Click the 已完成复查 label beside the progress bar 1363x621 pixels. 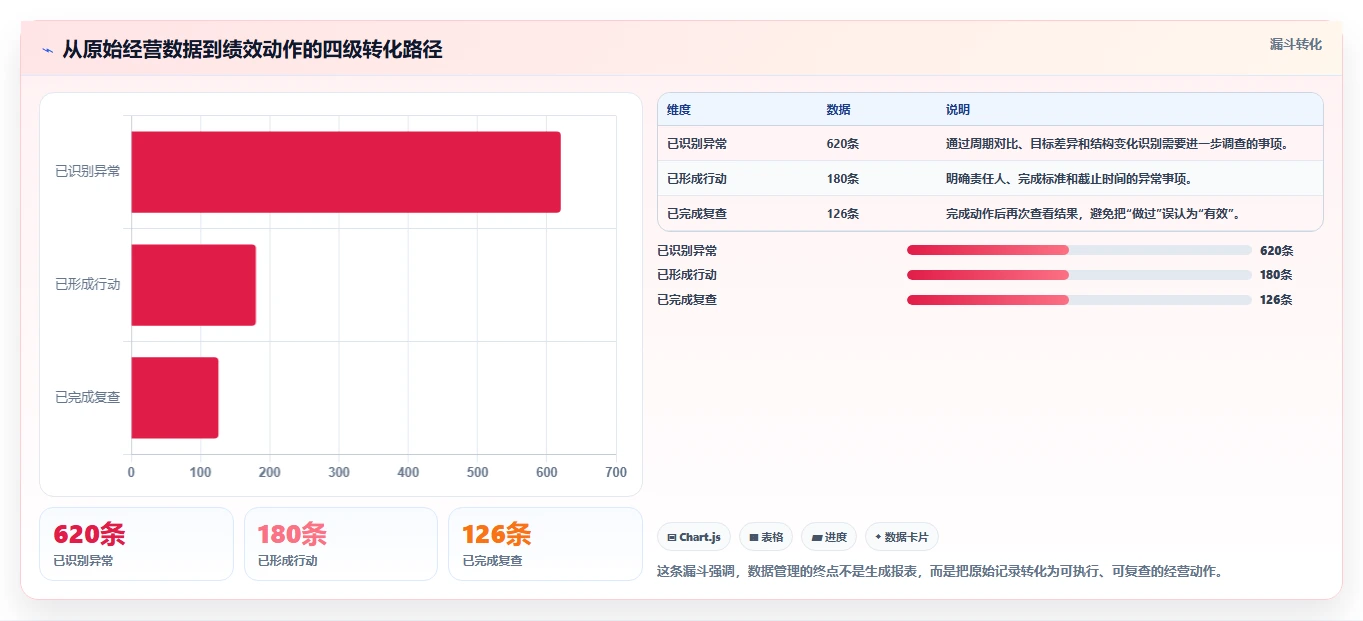pyautogui.click(x=687, y=300)
